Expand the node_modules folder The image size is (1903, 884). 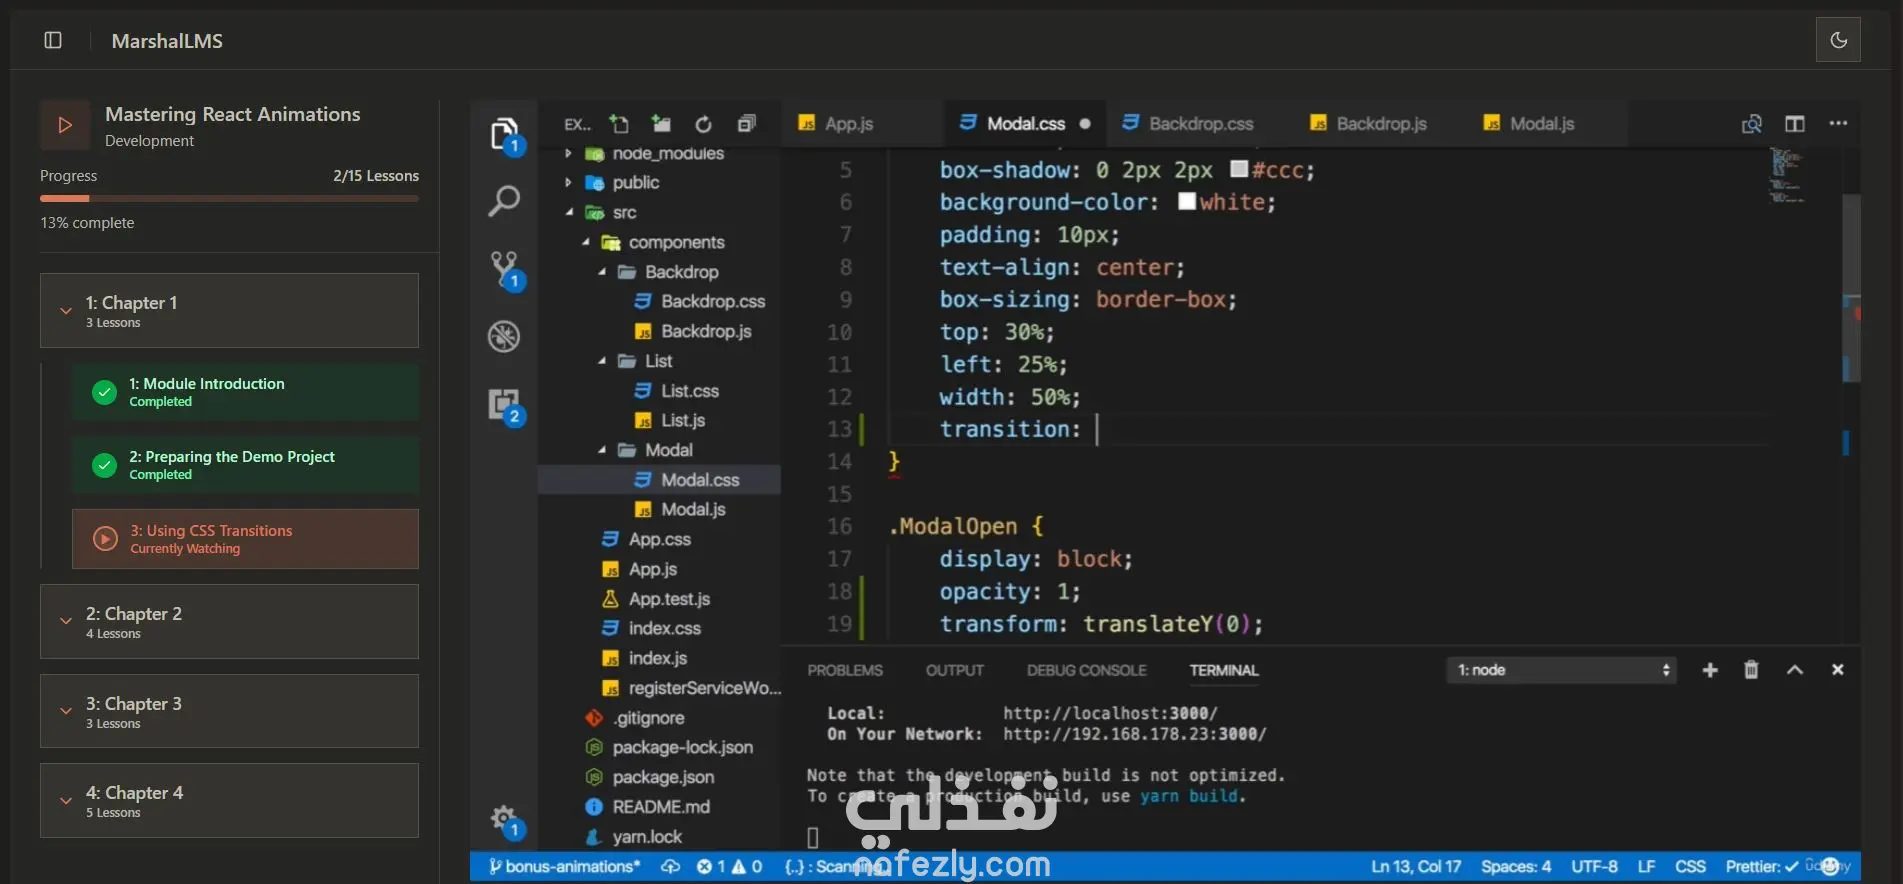[x=568, y=154]
